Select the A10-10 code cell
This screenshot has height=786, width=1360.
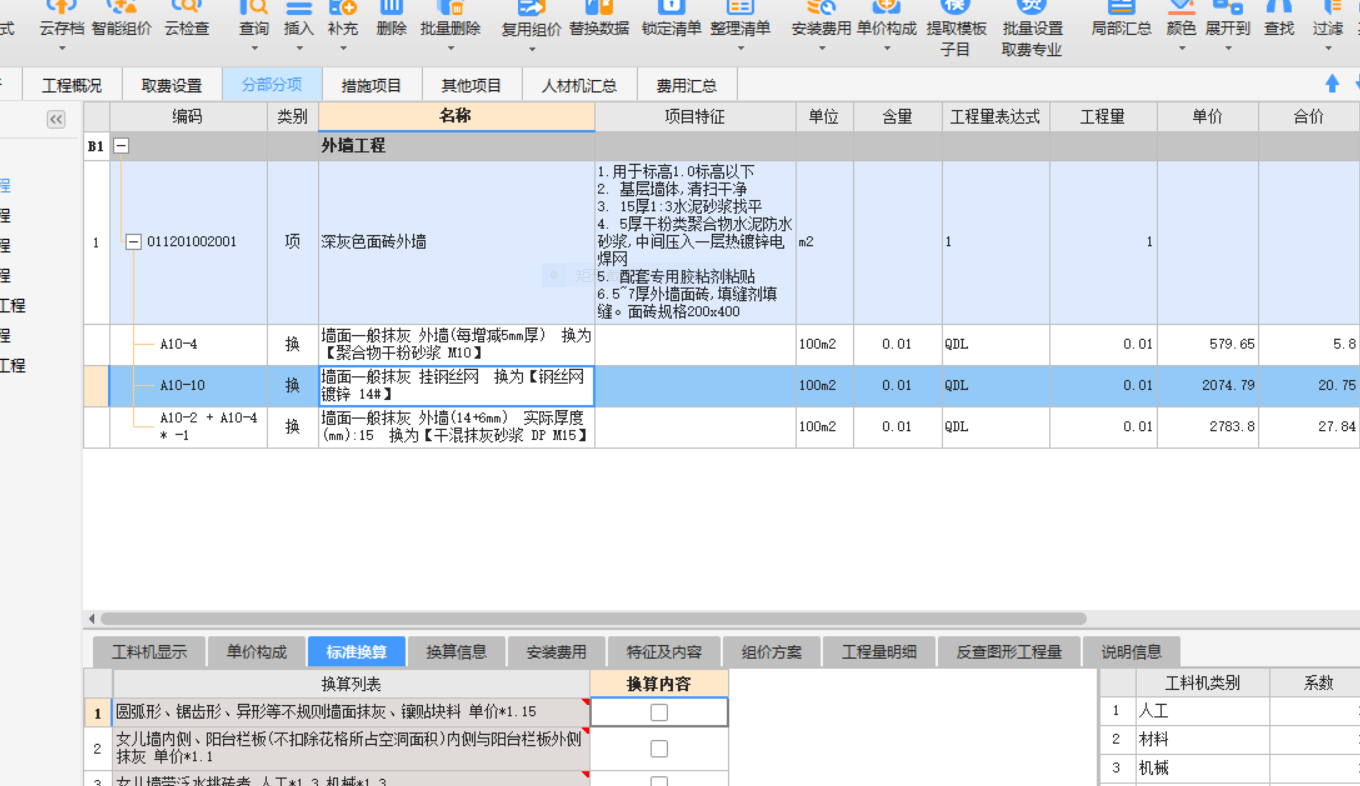click(x=188, y=386)
